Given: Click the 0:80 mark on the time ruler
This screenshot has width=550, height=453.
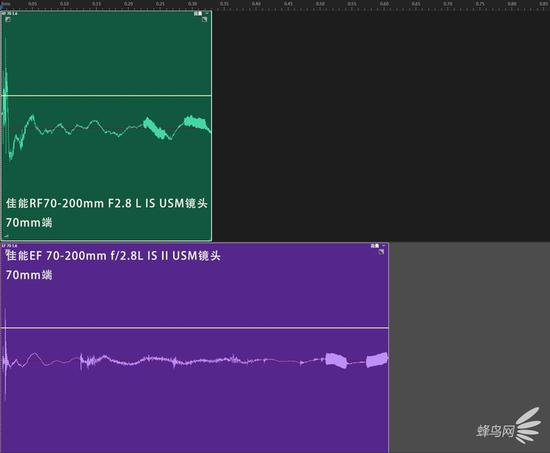Looking at the screenshot, I should pyautogui.click(x=512, y=4).
